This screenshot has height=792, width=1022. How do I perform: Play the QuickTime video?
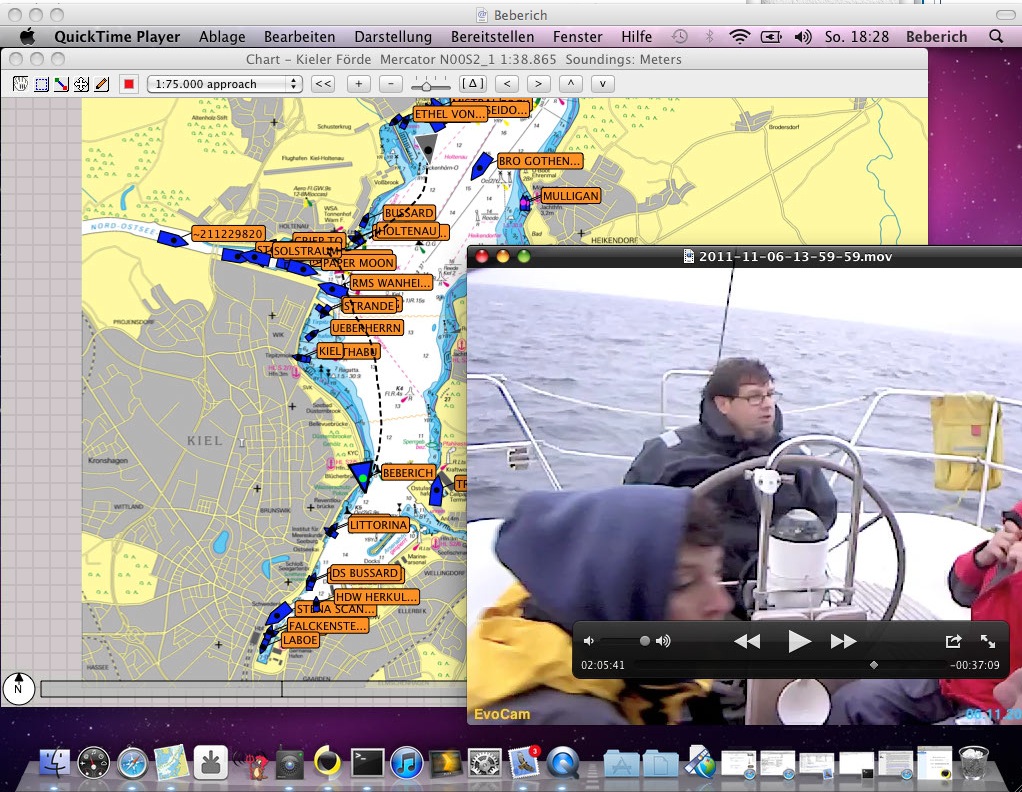[798, 641]
